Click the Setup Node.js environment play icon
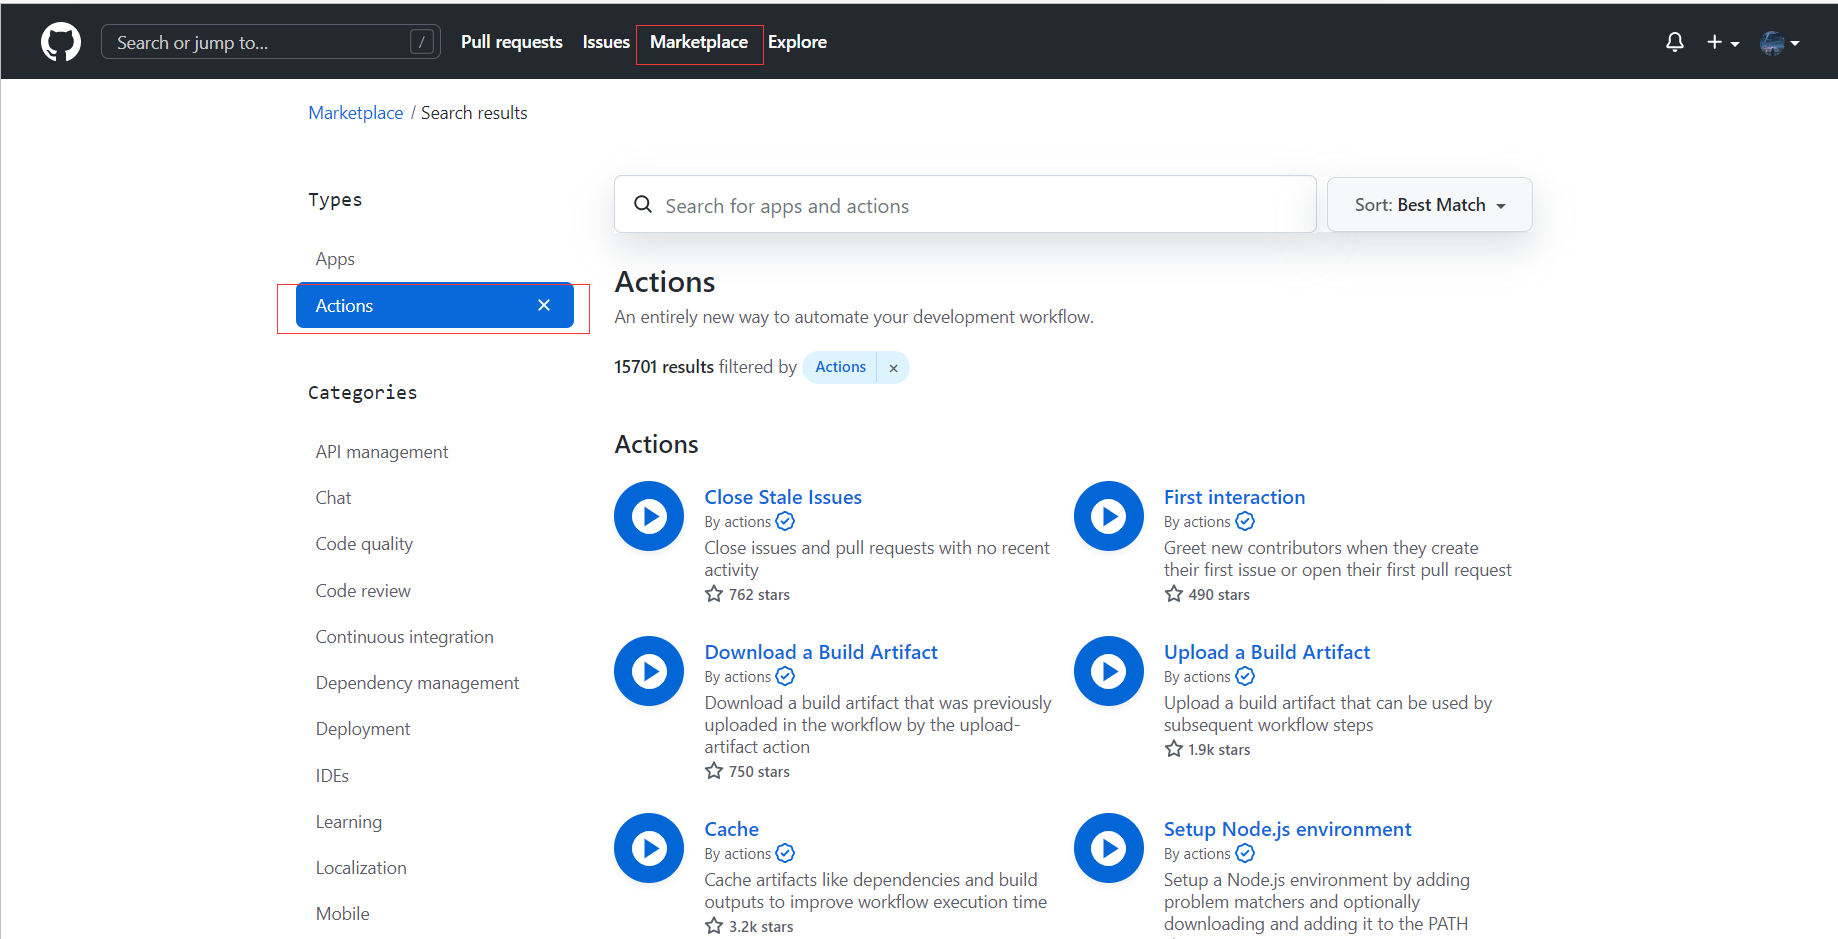 1108,848
